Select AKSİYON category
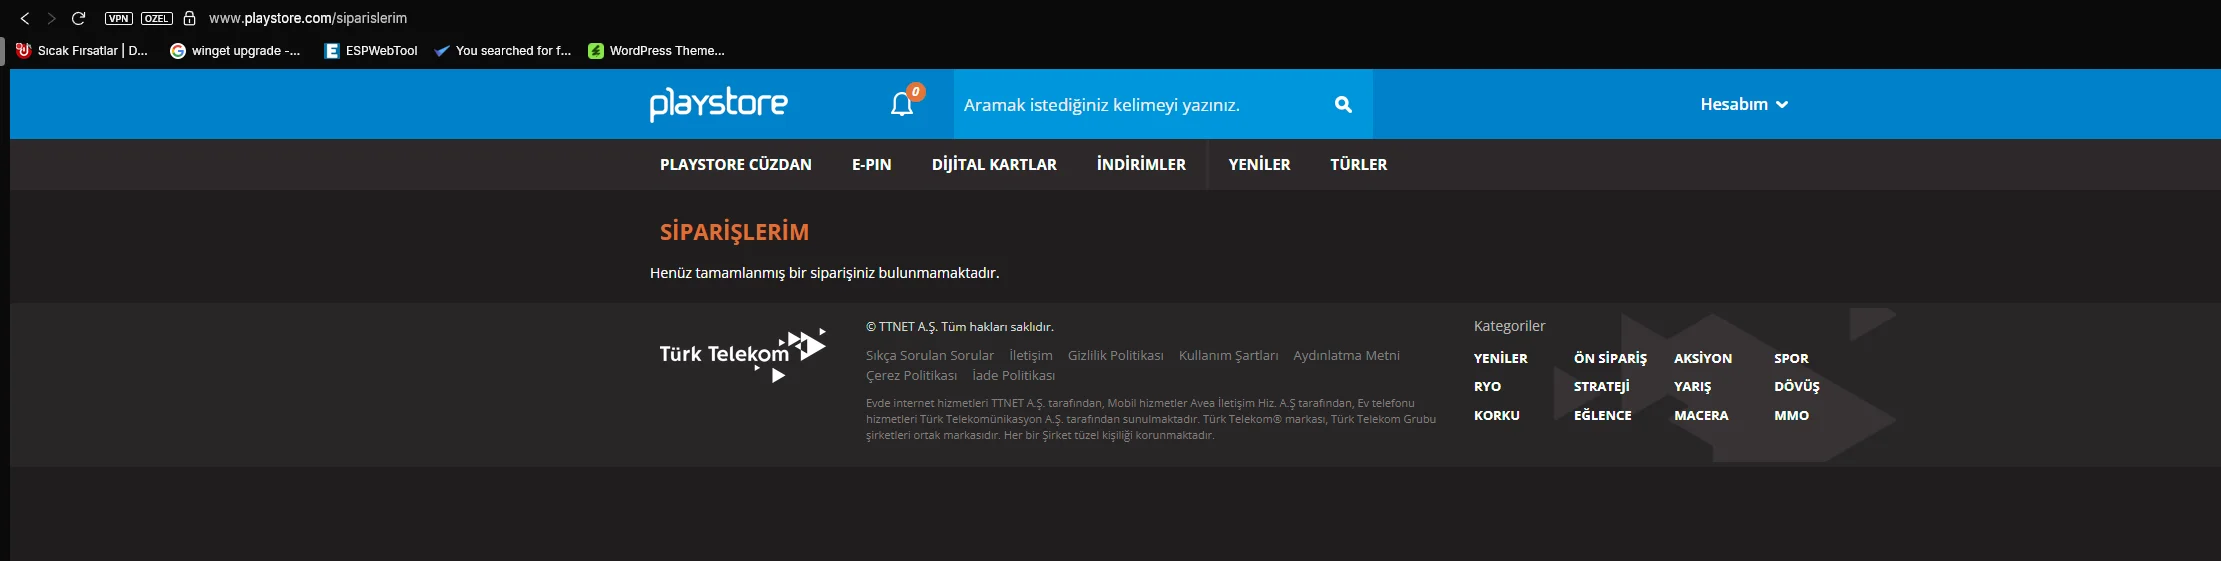 pos(1703,358)
